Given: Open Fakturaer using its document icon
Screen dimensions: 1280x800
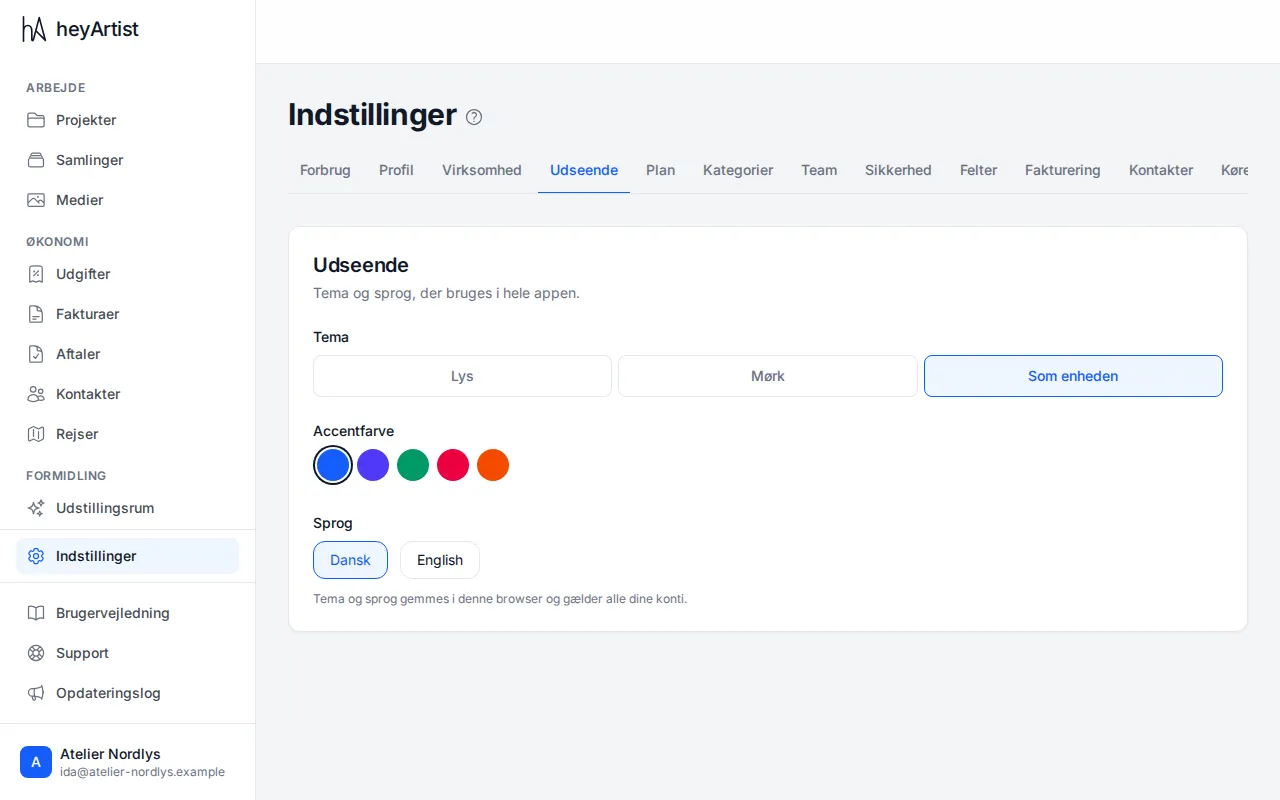Looking at the screenshot, I should click(x=36, y=314).
